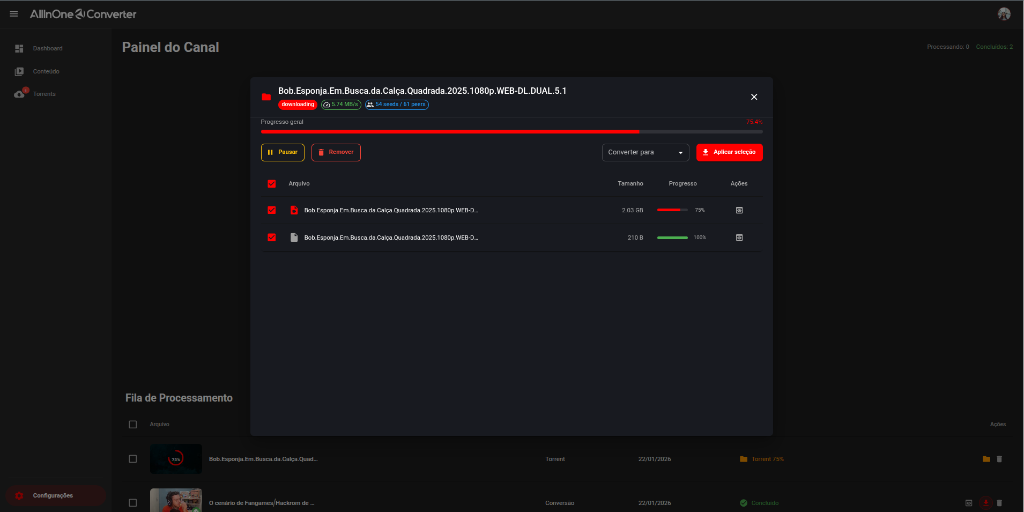Click the action icon for the 2.03 GB file
This screenshot has width=1024, height=512.
tap(739, 210)
